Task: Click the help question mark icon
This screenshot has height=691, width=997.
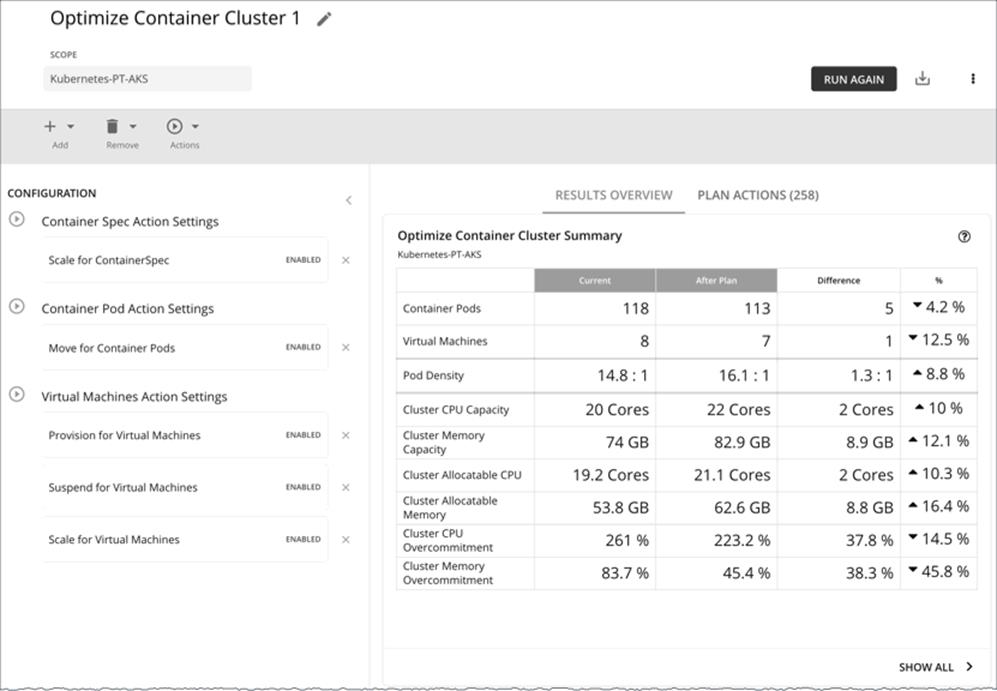Action: click(964, 237)
